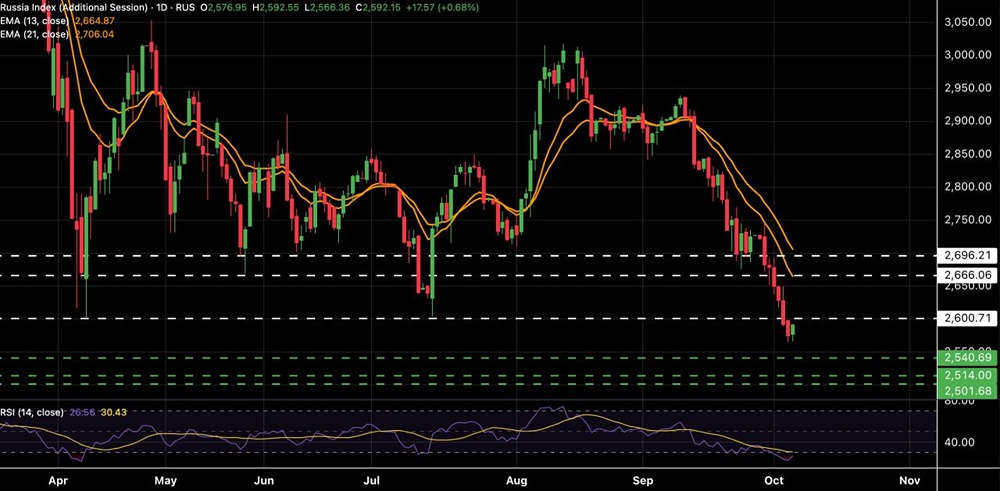
Task: Click the Apr label on time axis
Action: [58, 480]
